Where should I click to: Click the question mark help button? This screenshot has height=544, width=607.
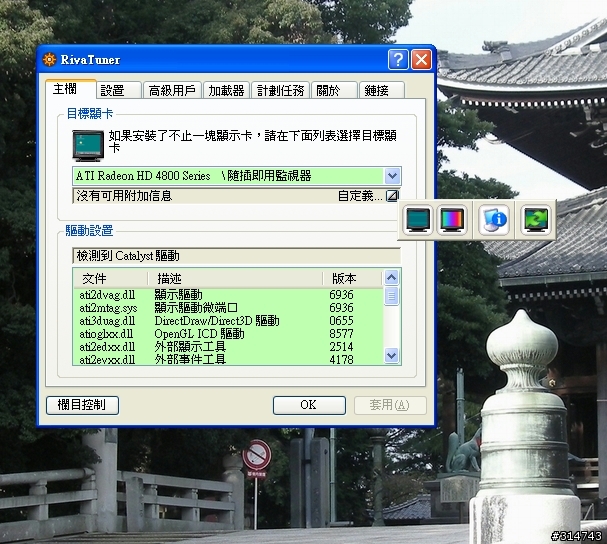tap(398, 60)
